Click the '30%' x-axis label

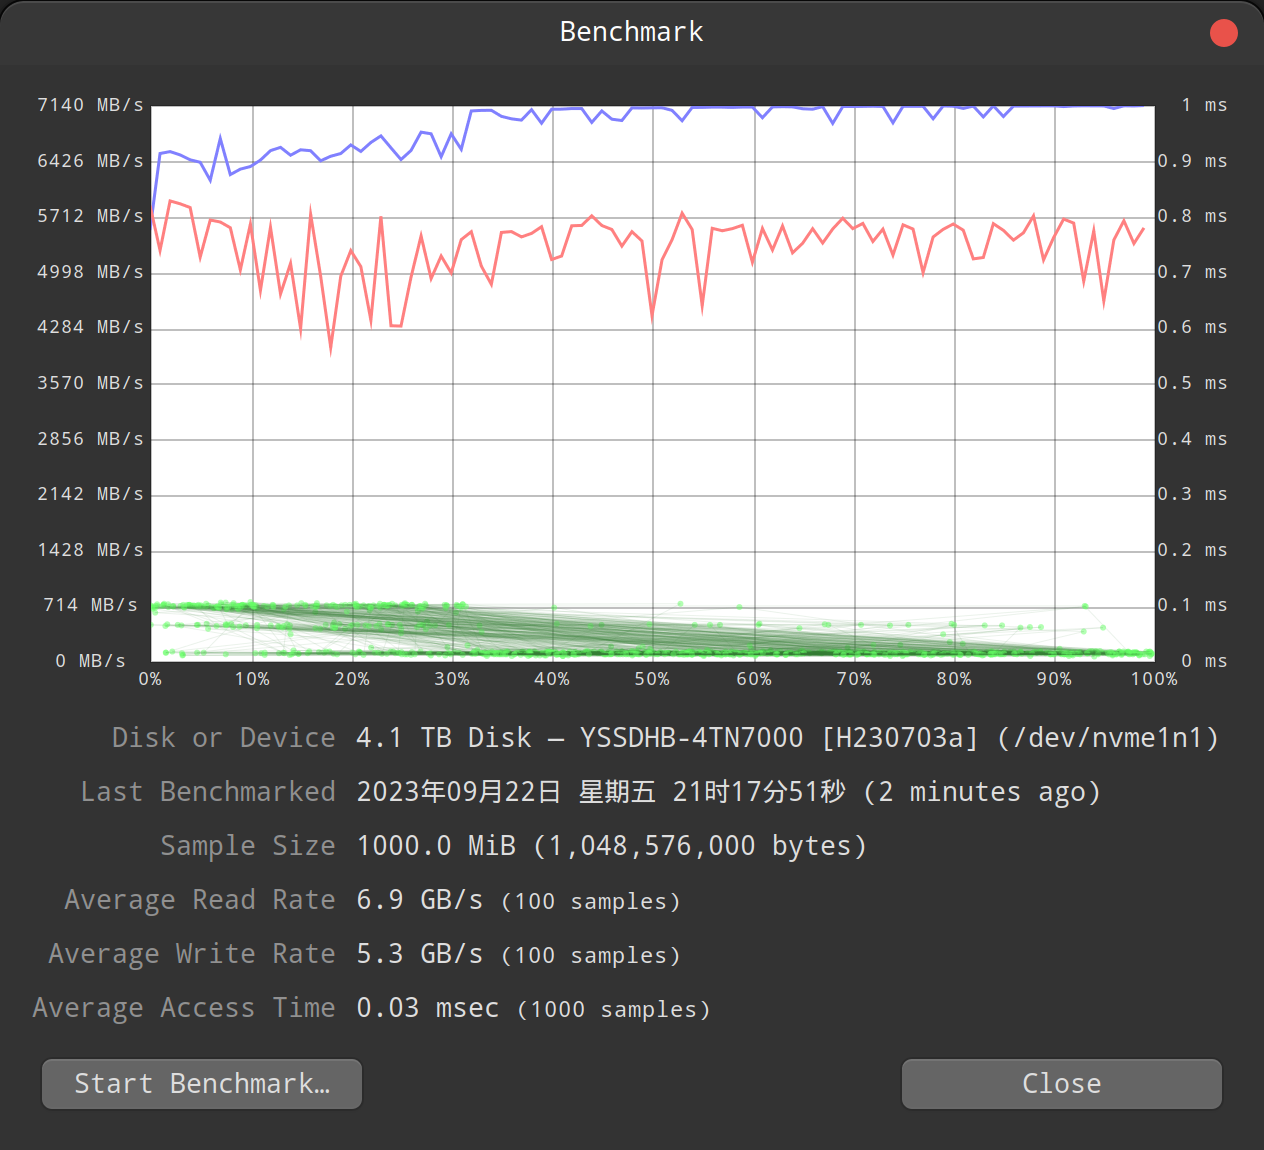pos(452,679)
